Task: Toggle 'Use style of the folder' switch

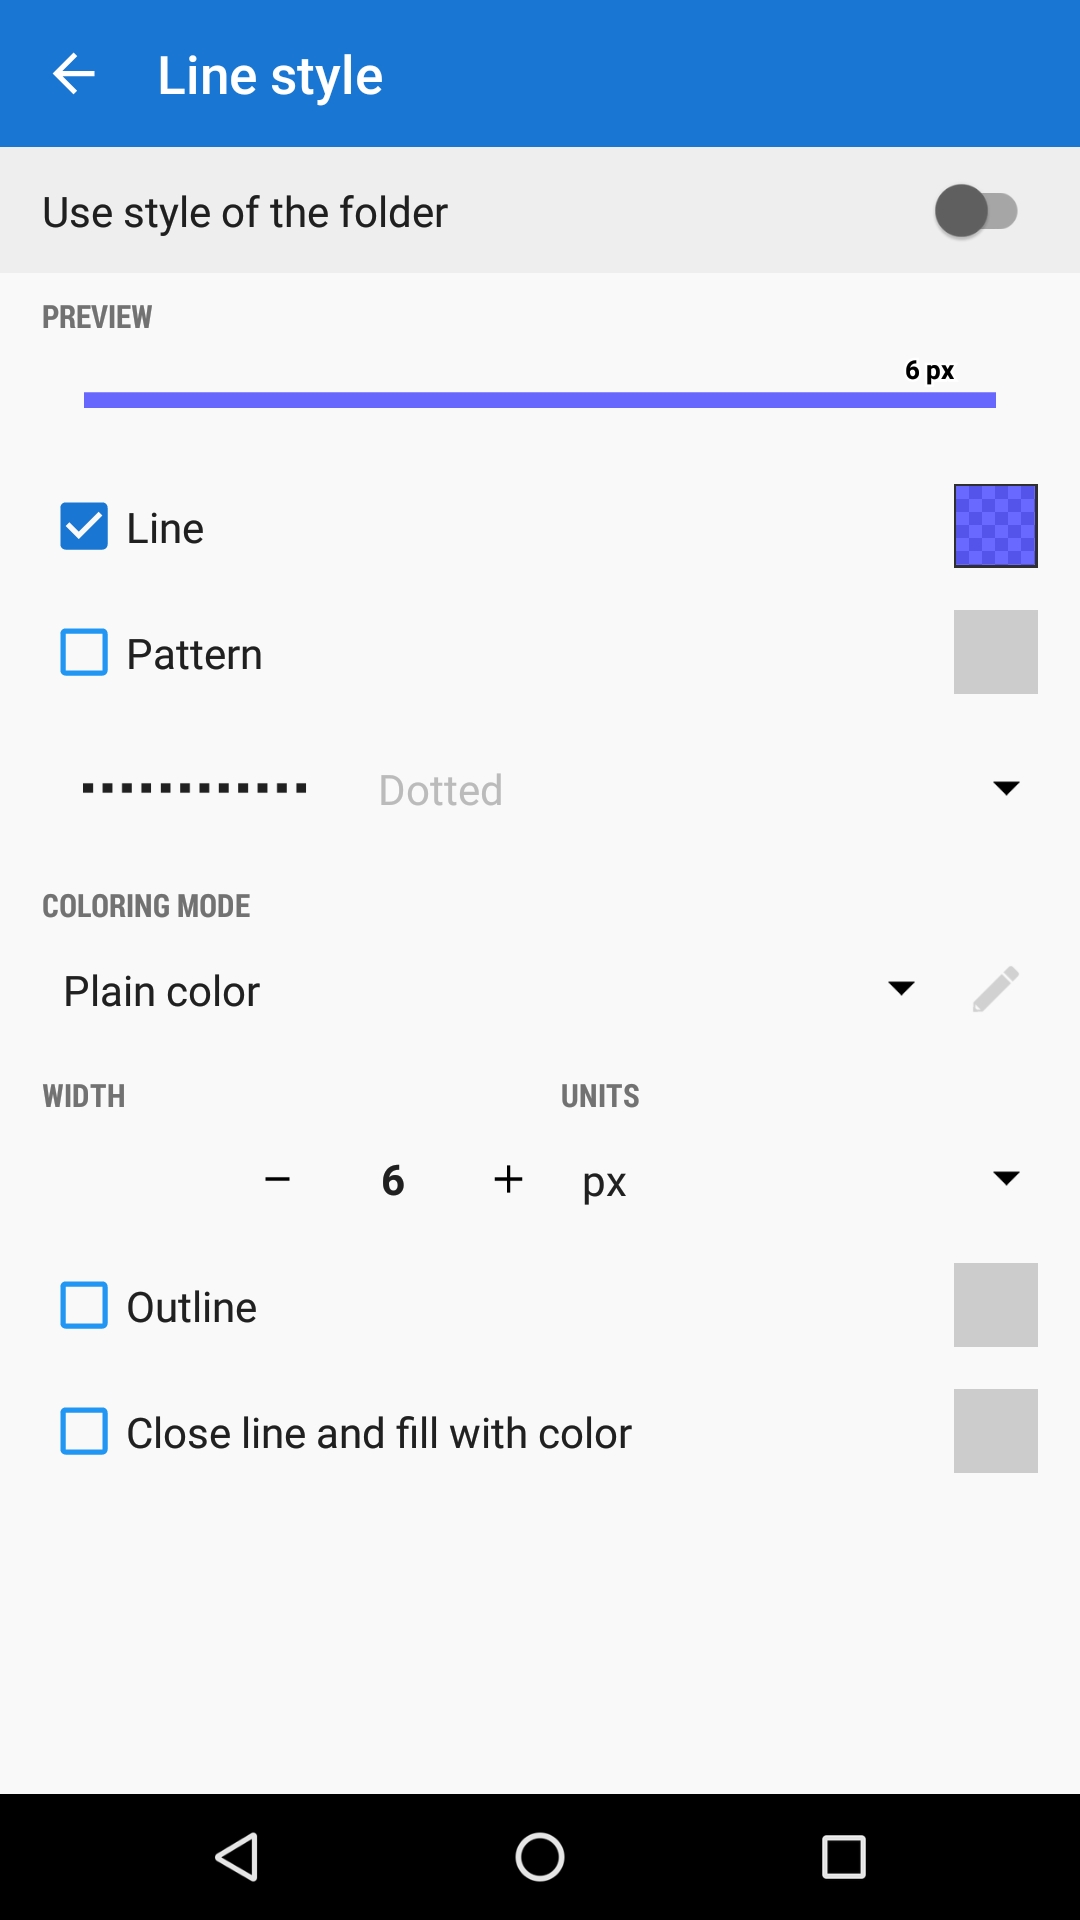Action: (975, 211)
